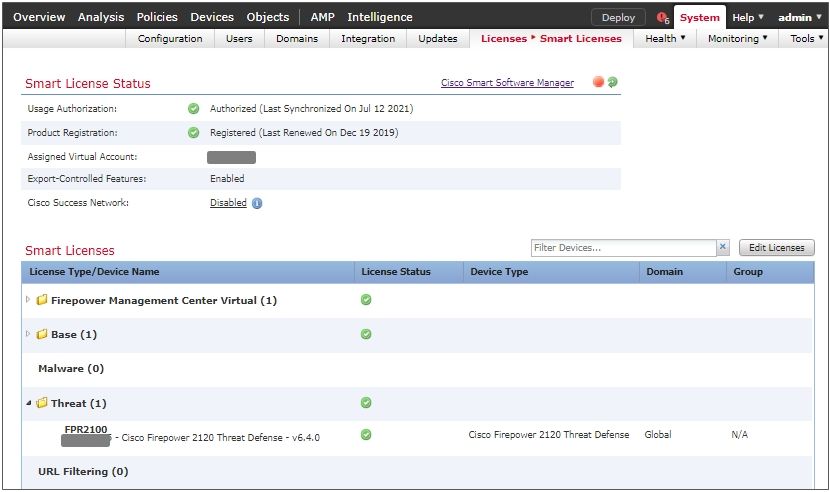Screen dimensions: 830x492
Task: Click the Threat license folder icon
Action: coord(42,403)
